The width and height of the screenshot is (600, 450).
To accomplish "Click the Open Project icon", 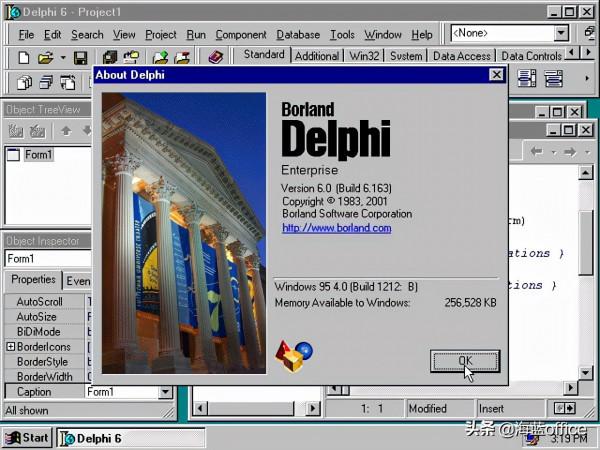I will click(131, 58).
